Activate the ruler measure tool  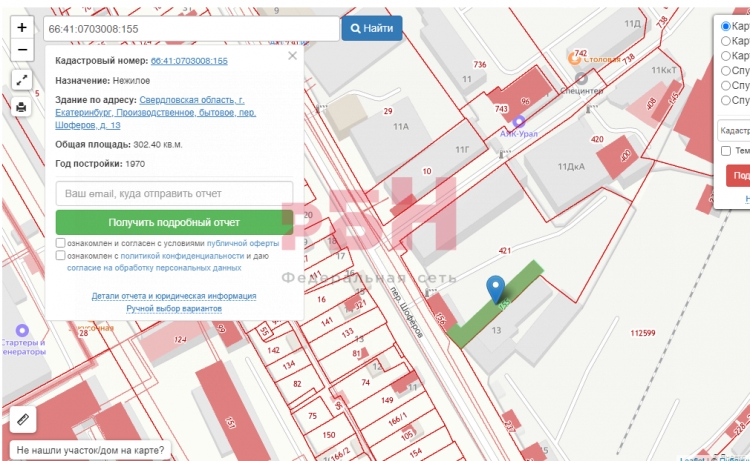23,419
